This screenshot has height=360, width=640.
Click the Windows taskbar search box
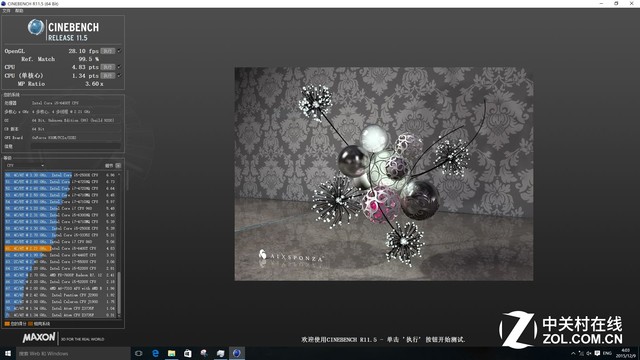tap(73, 353)
